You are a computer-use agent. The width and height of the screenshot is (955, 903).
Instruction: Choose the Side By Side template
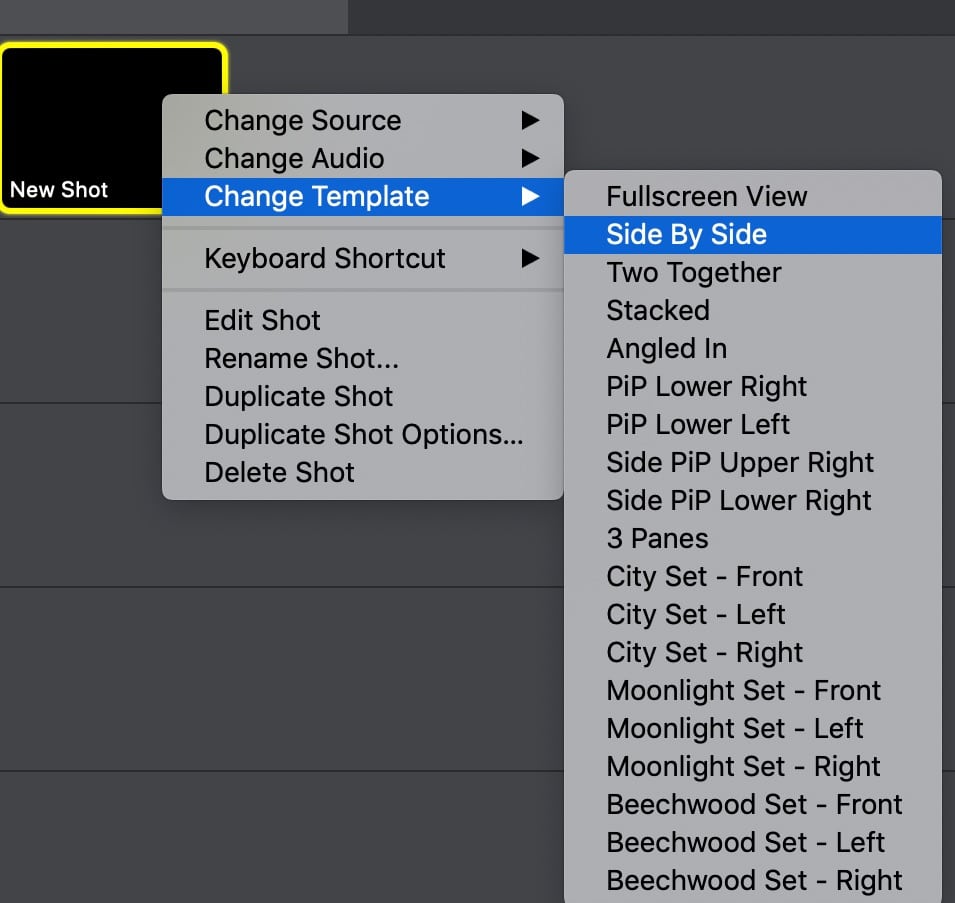click(687, 235)
